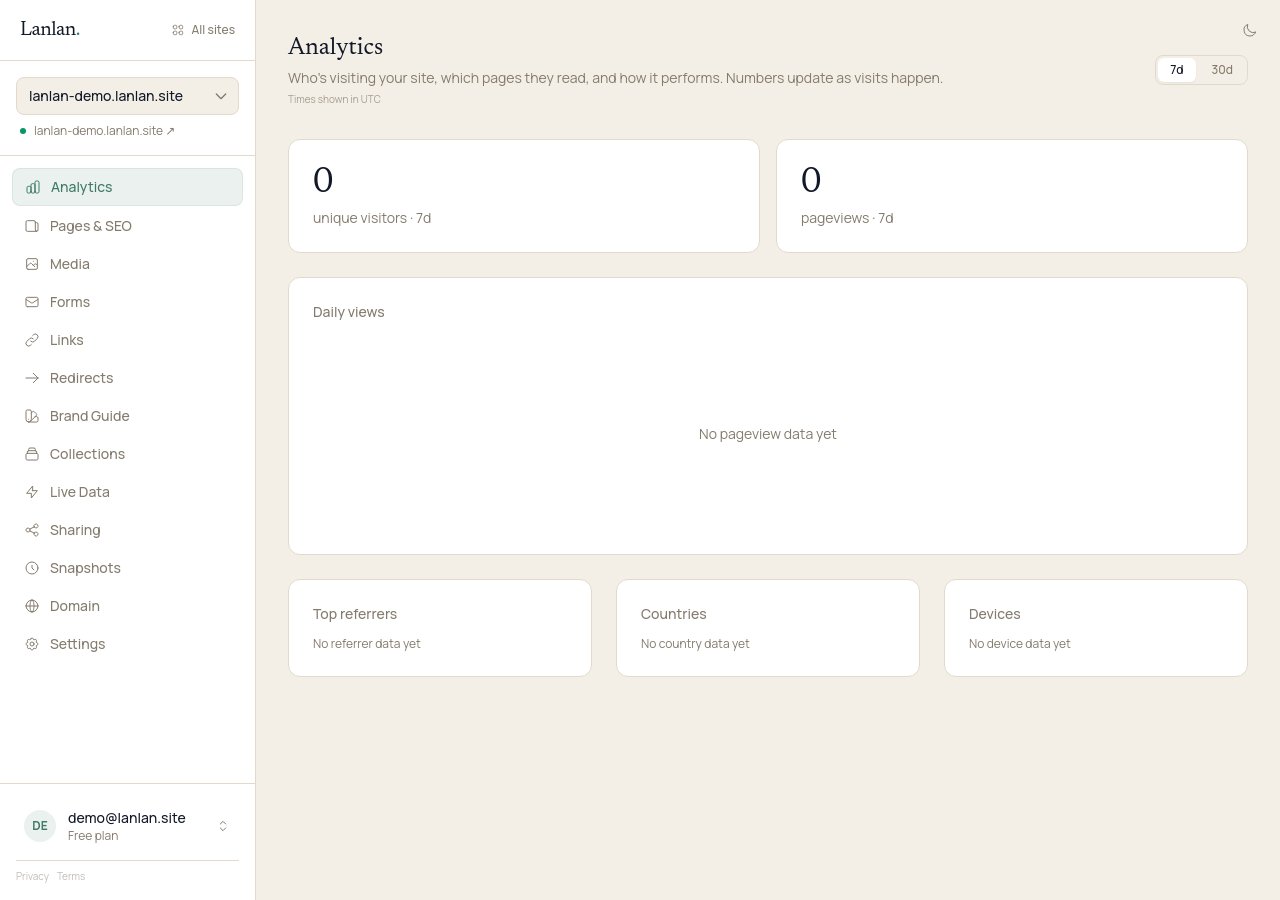Image resolution: width=1280 pixels, height=900 pixels.
Task: Expand the account menu chevrons
Action: pyautogui.click(x=223, y=826)
